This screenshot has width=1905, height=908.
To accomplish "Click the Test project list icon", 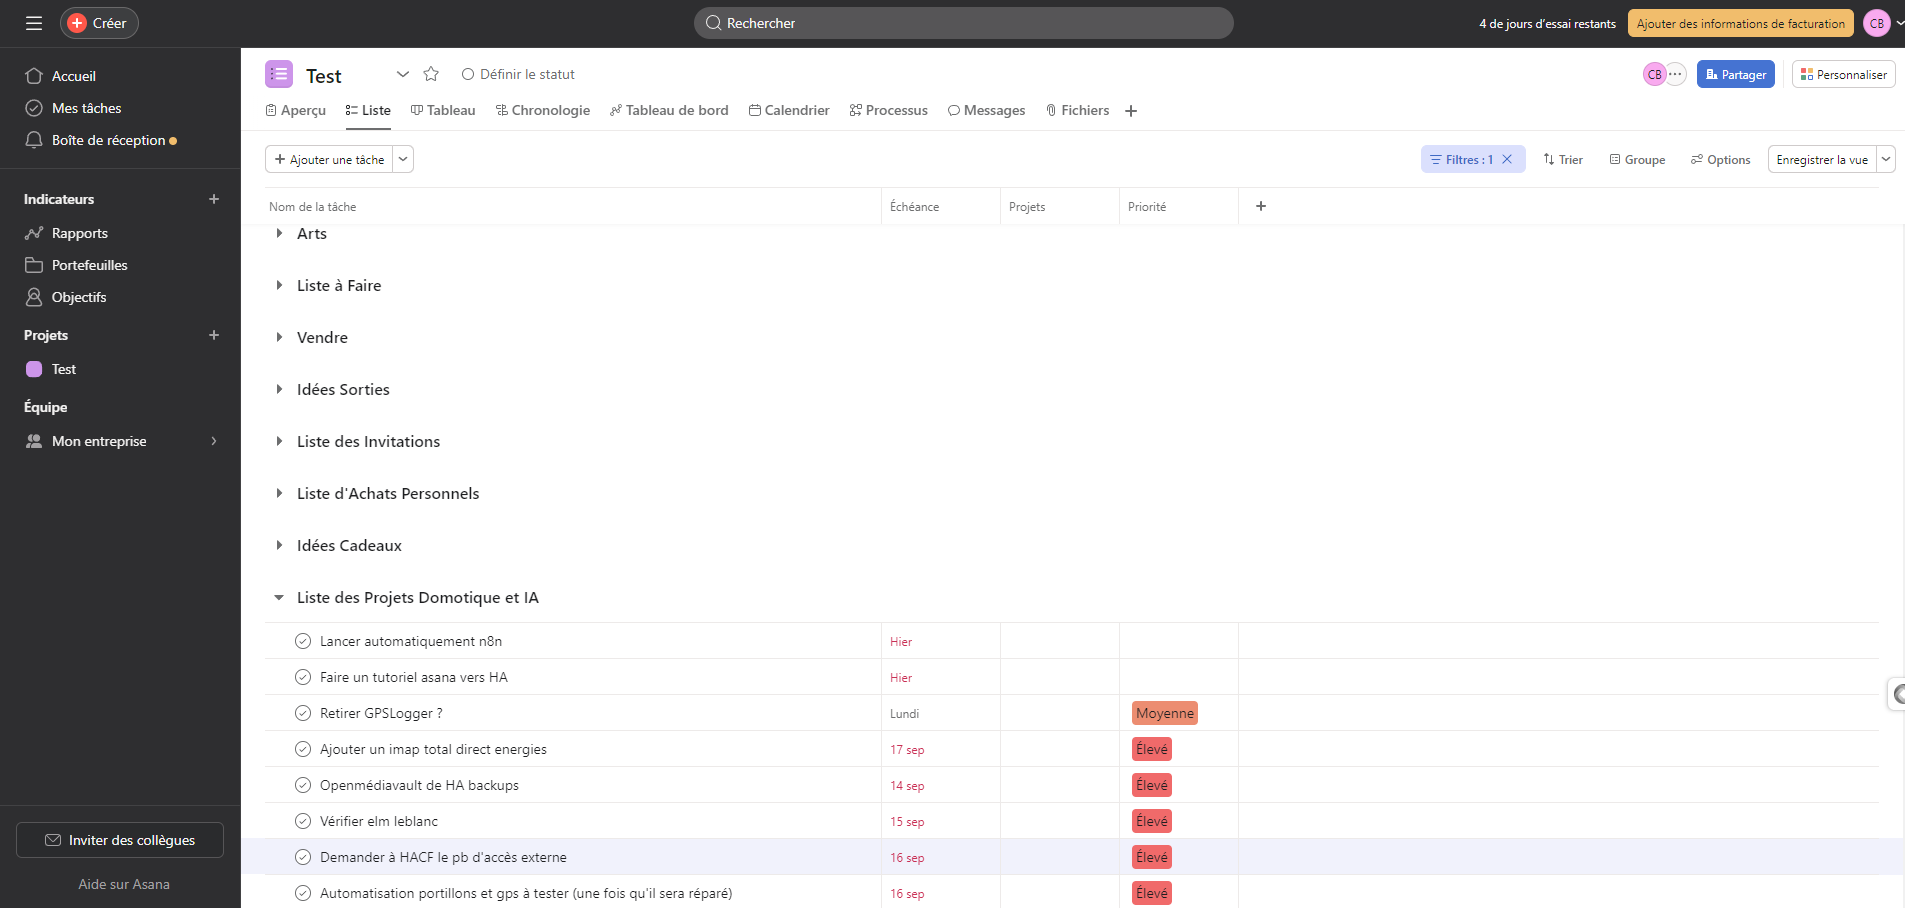I will [x=279, y=74].
